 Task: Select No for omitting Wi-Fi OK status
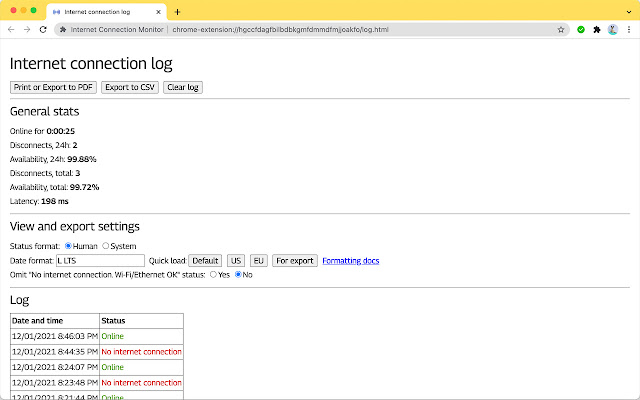tap(239, 275)
